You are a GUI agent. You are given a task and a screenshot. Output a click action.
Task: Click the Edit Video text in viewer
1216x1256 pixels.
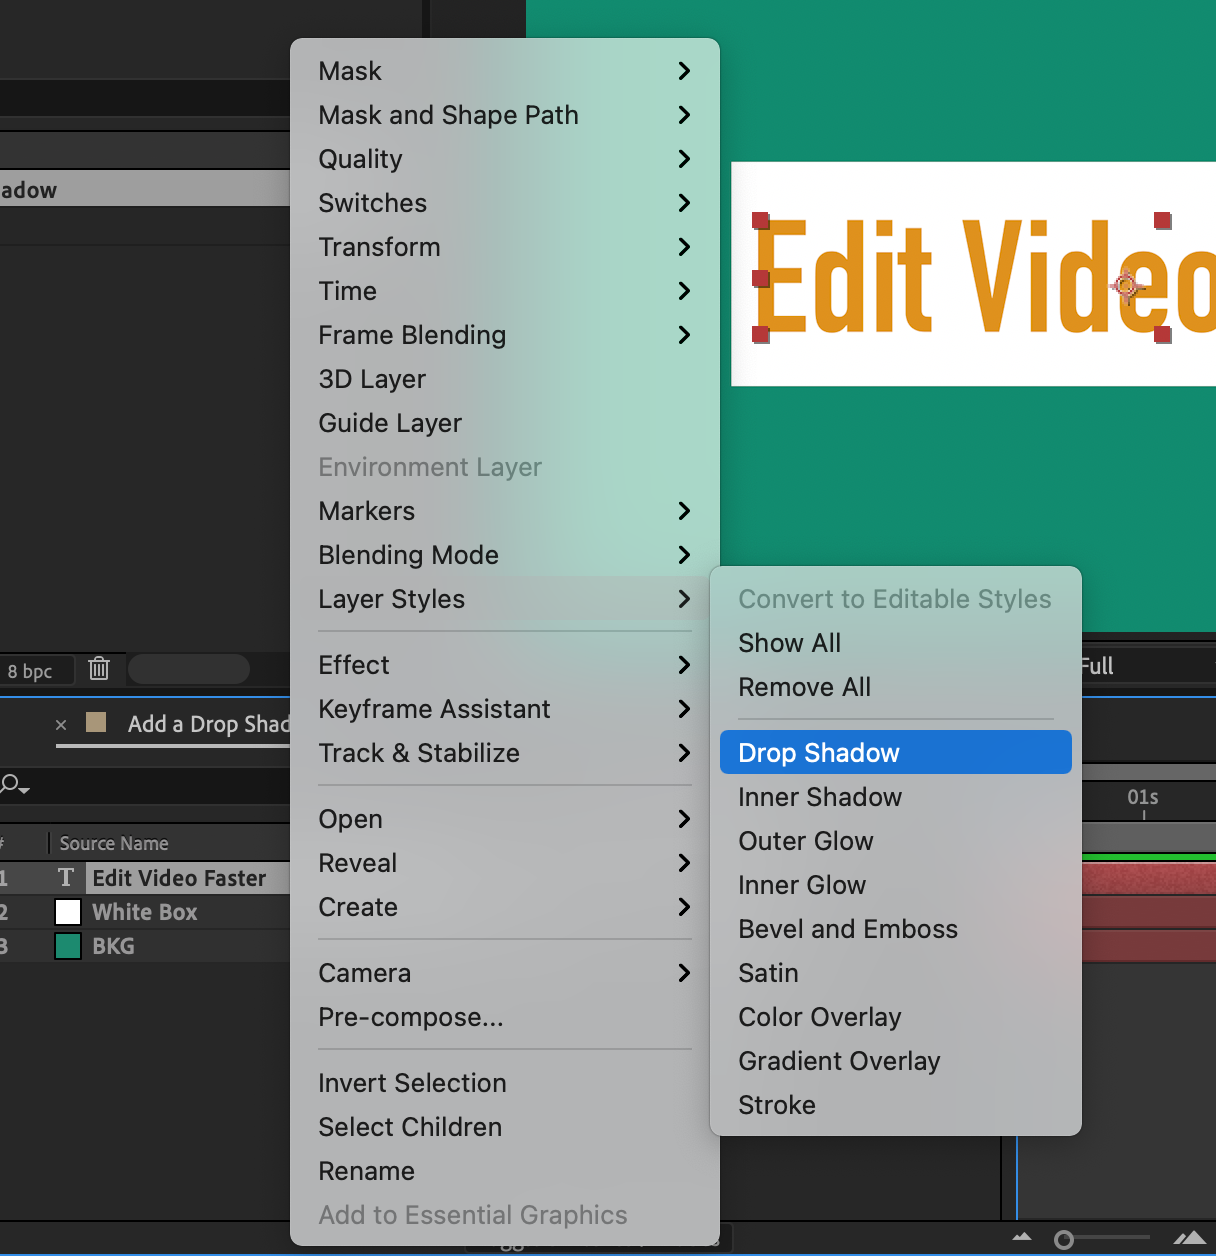point(985,276)
